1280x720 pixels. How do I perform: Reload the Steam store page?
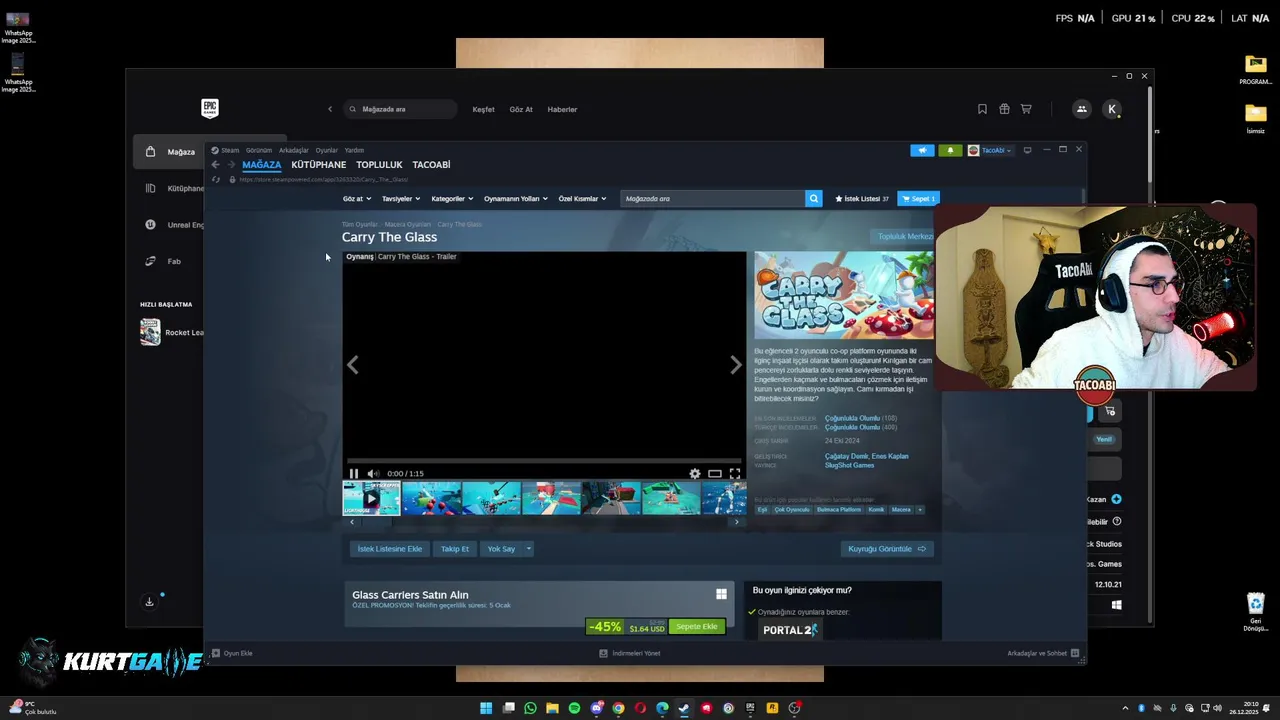click(x=216, y=180)
